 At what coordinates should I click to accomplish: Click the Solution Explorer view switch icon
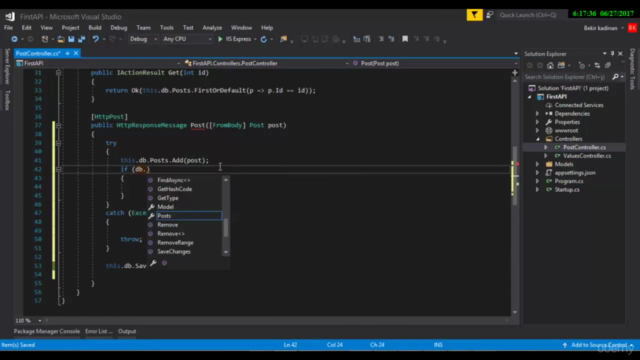point(562,65)
